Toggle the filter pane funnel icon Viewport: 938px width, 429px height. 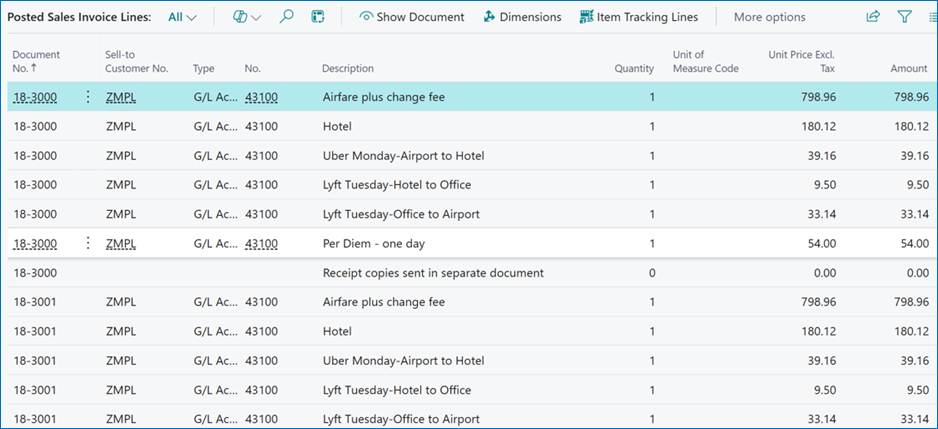(x=904, y=17)
